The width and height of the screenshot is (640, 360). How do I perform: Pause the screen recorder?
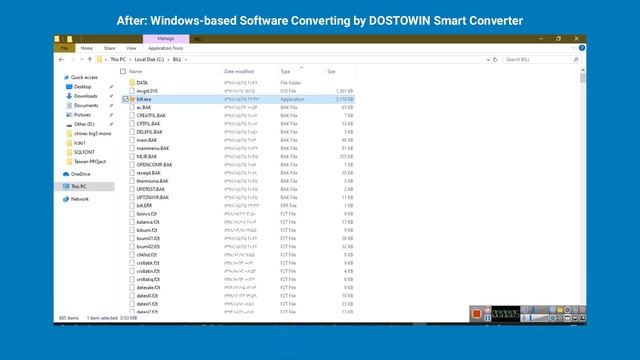coord(487,318)
